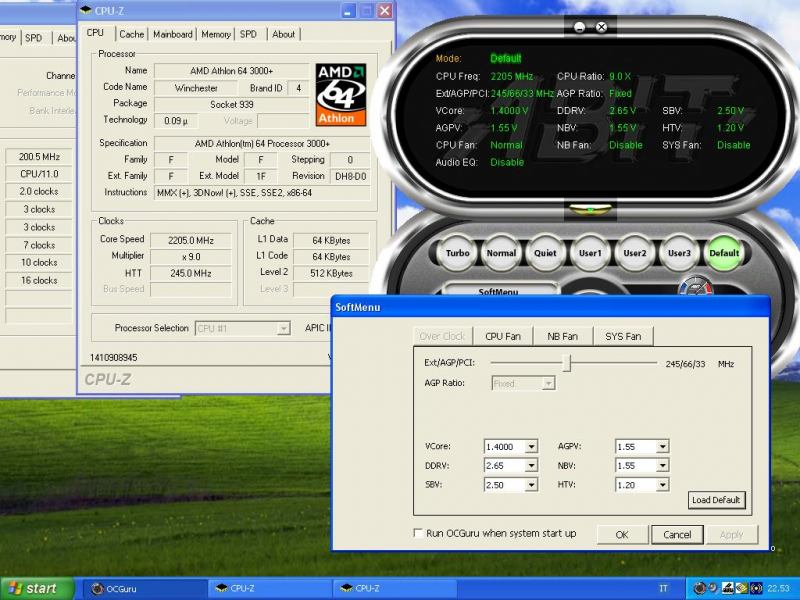
Task: Click the Level 2 cache value 512 KBytes
Action: click(331, 273)
